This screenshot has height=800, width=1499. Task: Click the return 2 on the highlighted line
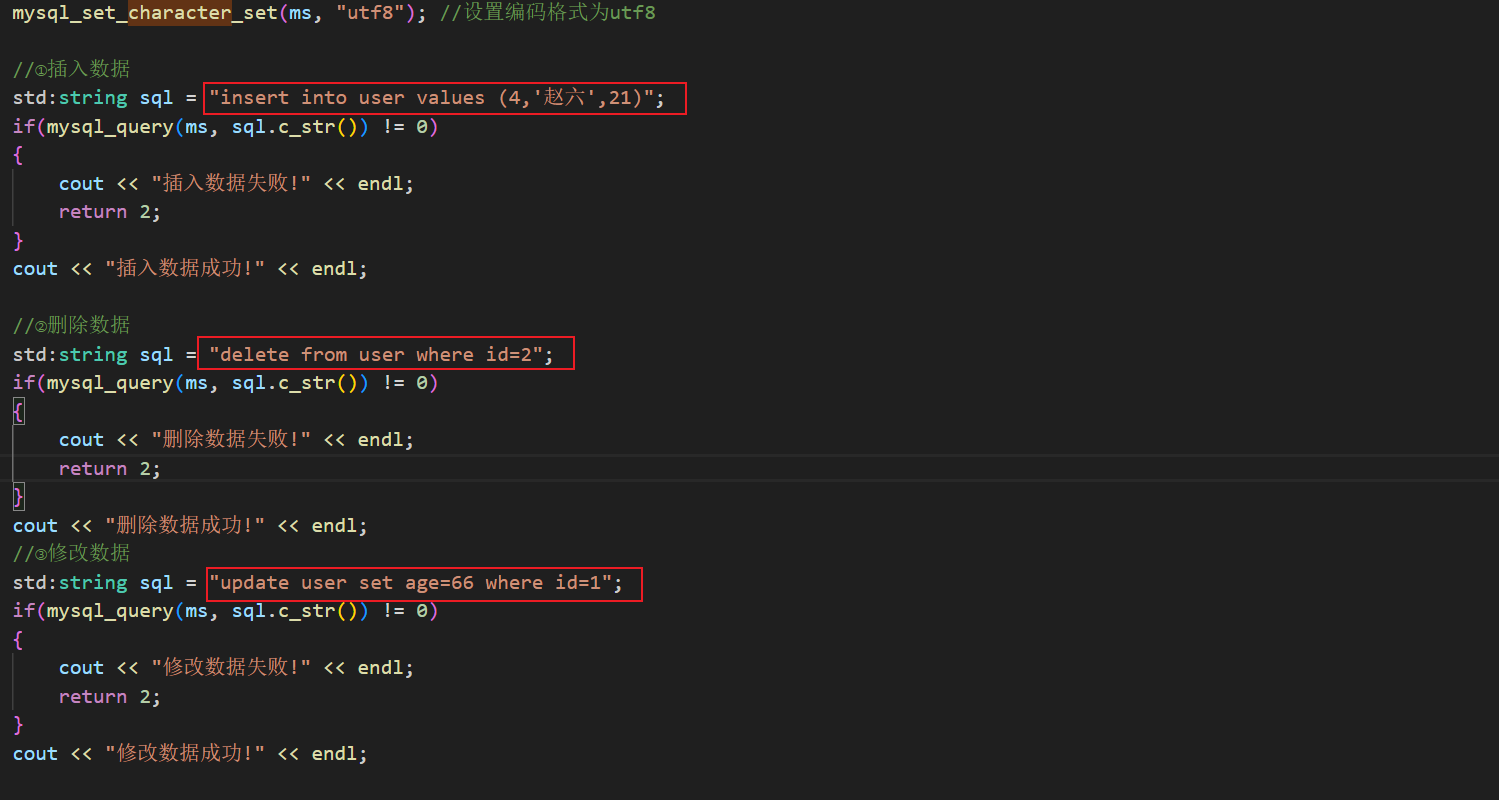coord(110,469)
